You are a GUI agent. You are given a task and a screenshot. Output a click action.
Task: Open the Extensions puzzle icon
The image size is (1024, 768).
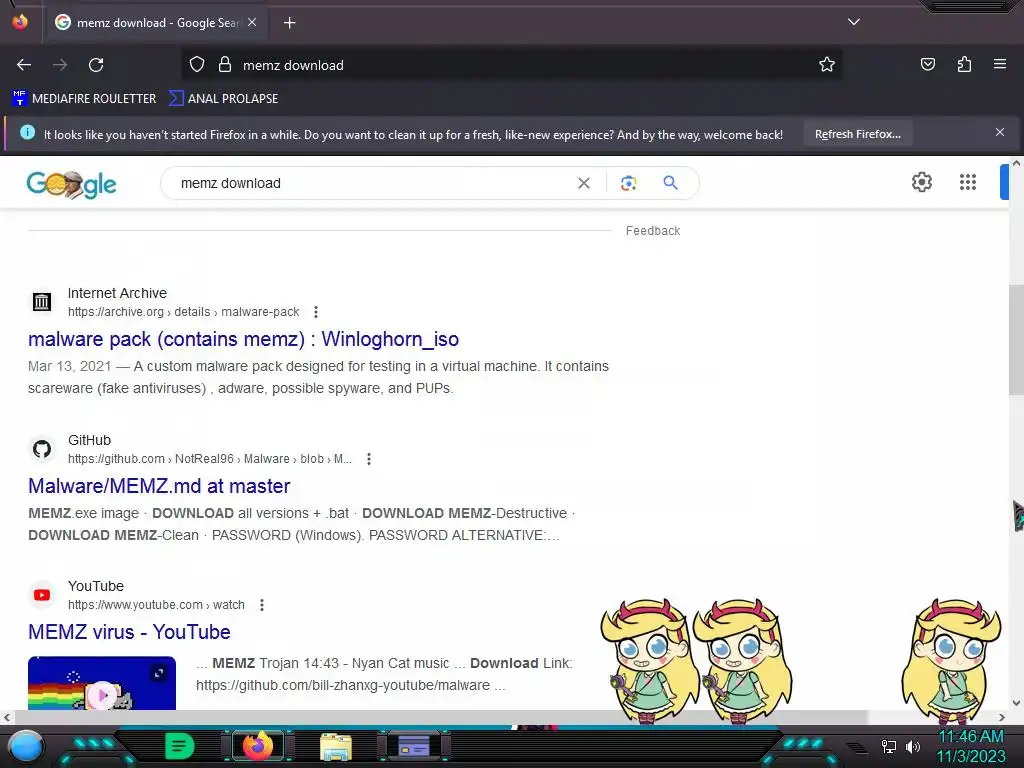click(x=964, y=64)
